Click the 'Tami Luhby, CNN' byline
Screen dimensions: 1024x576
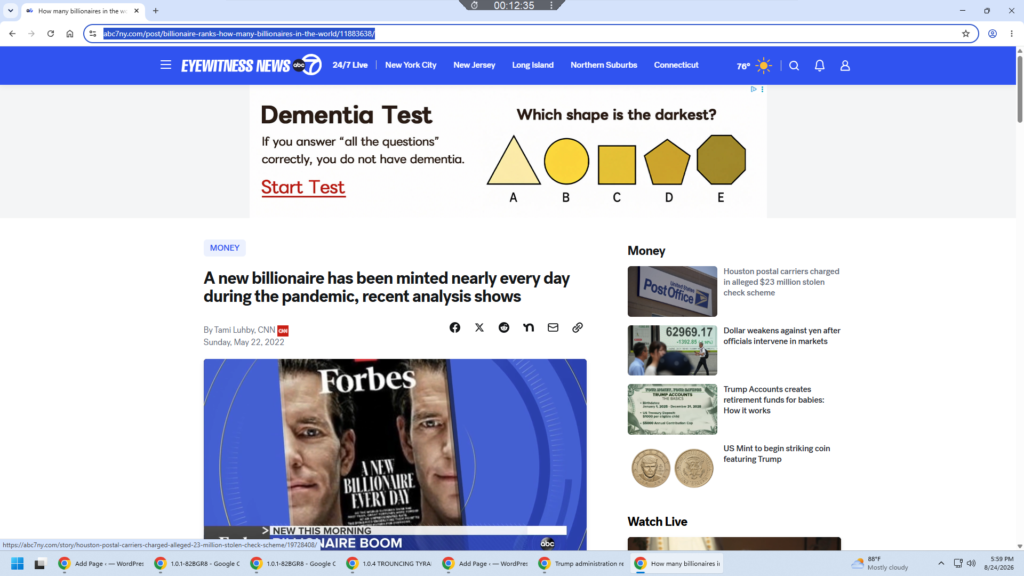point(244,330)
